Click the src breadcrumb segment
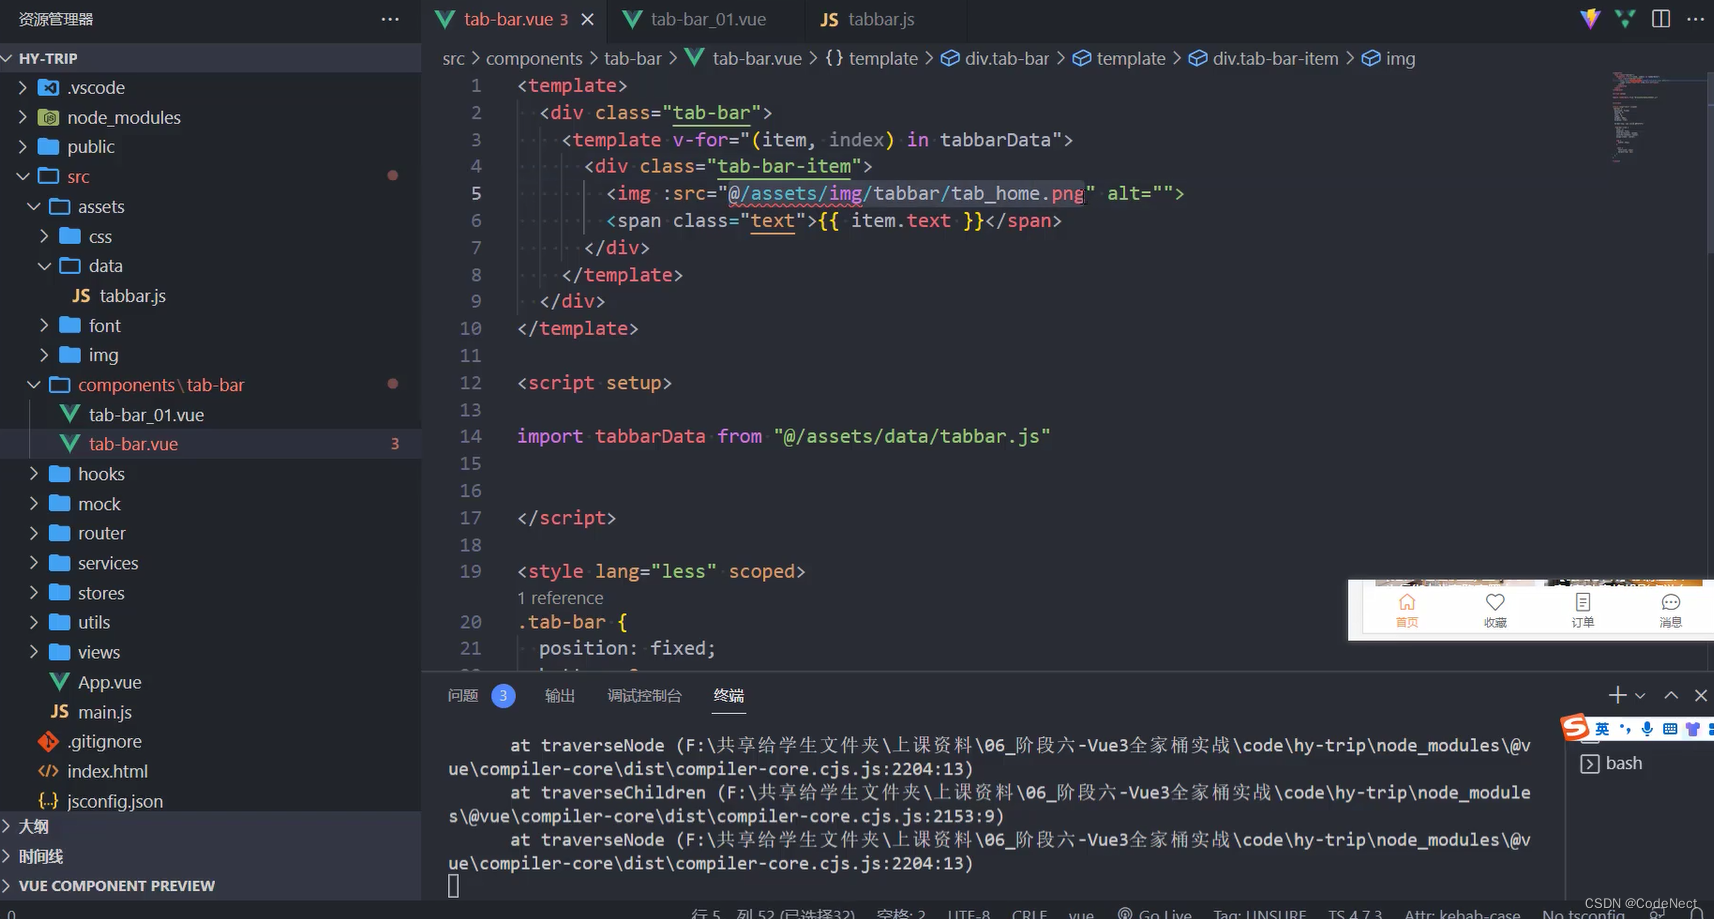Screen dimensions: 1714x919 coord(454,59)
